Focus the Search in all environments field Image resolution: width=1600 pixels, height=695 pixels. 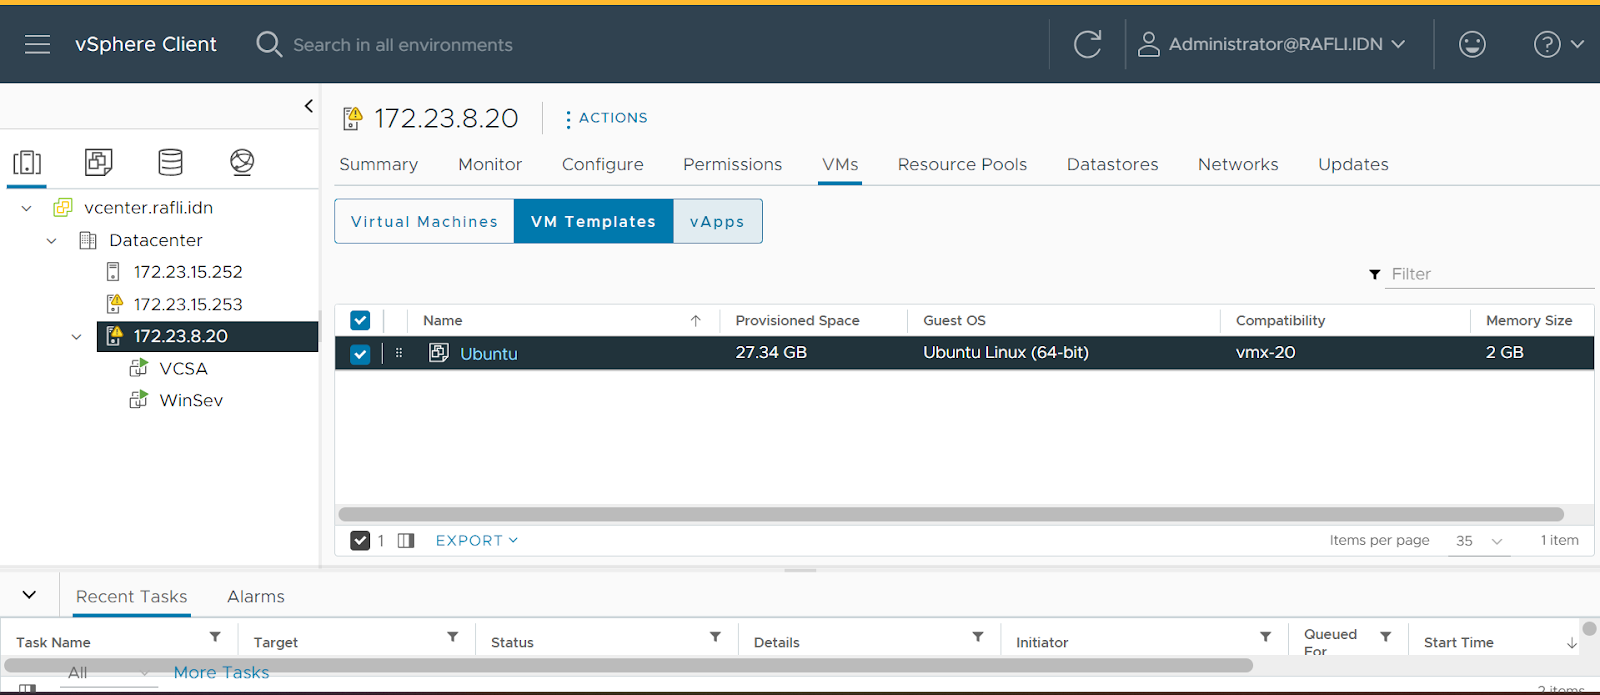tap(402, 44)
